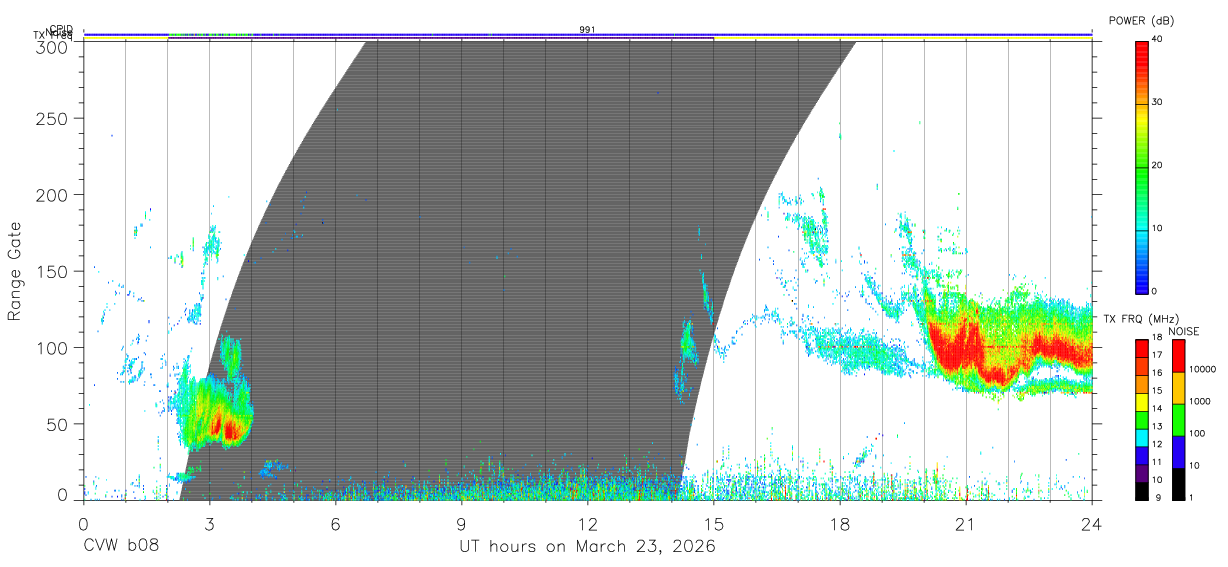Image resolution: width=1228 pixels, height=567 pixels.
Task: Select the NOISE legend title
Action: 1185,331
